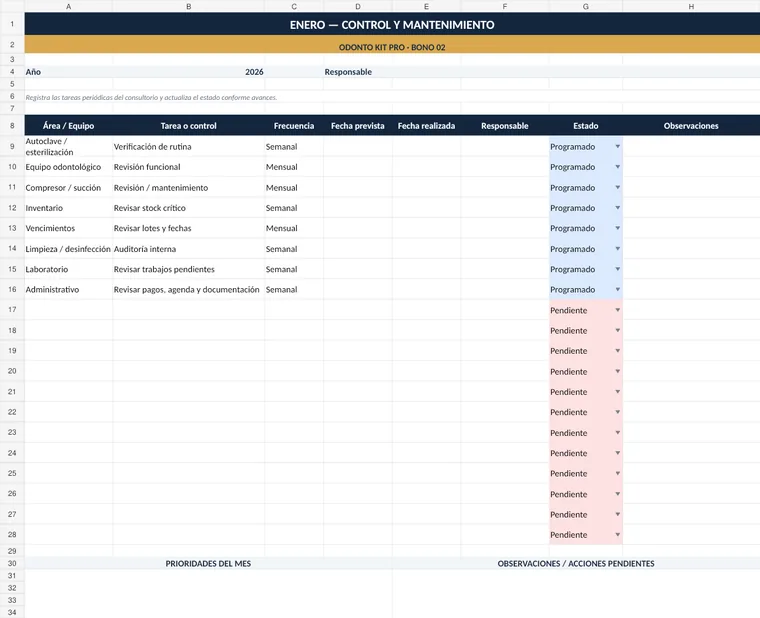Screen dimensions: 760x618
Task: Open the Pendiente dropdown in row 21
Action: click(x=618, y=392)
